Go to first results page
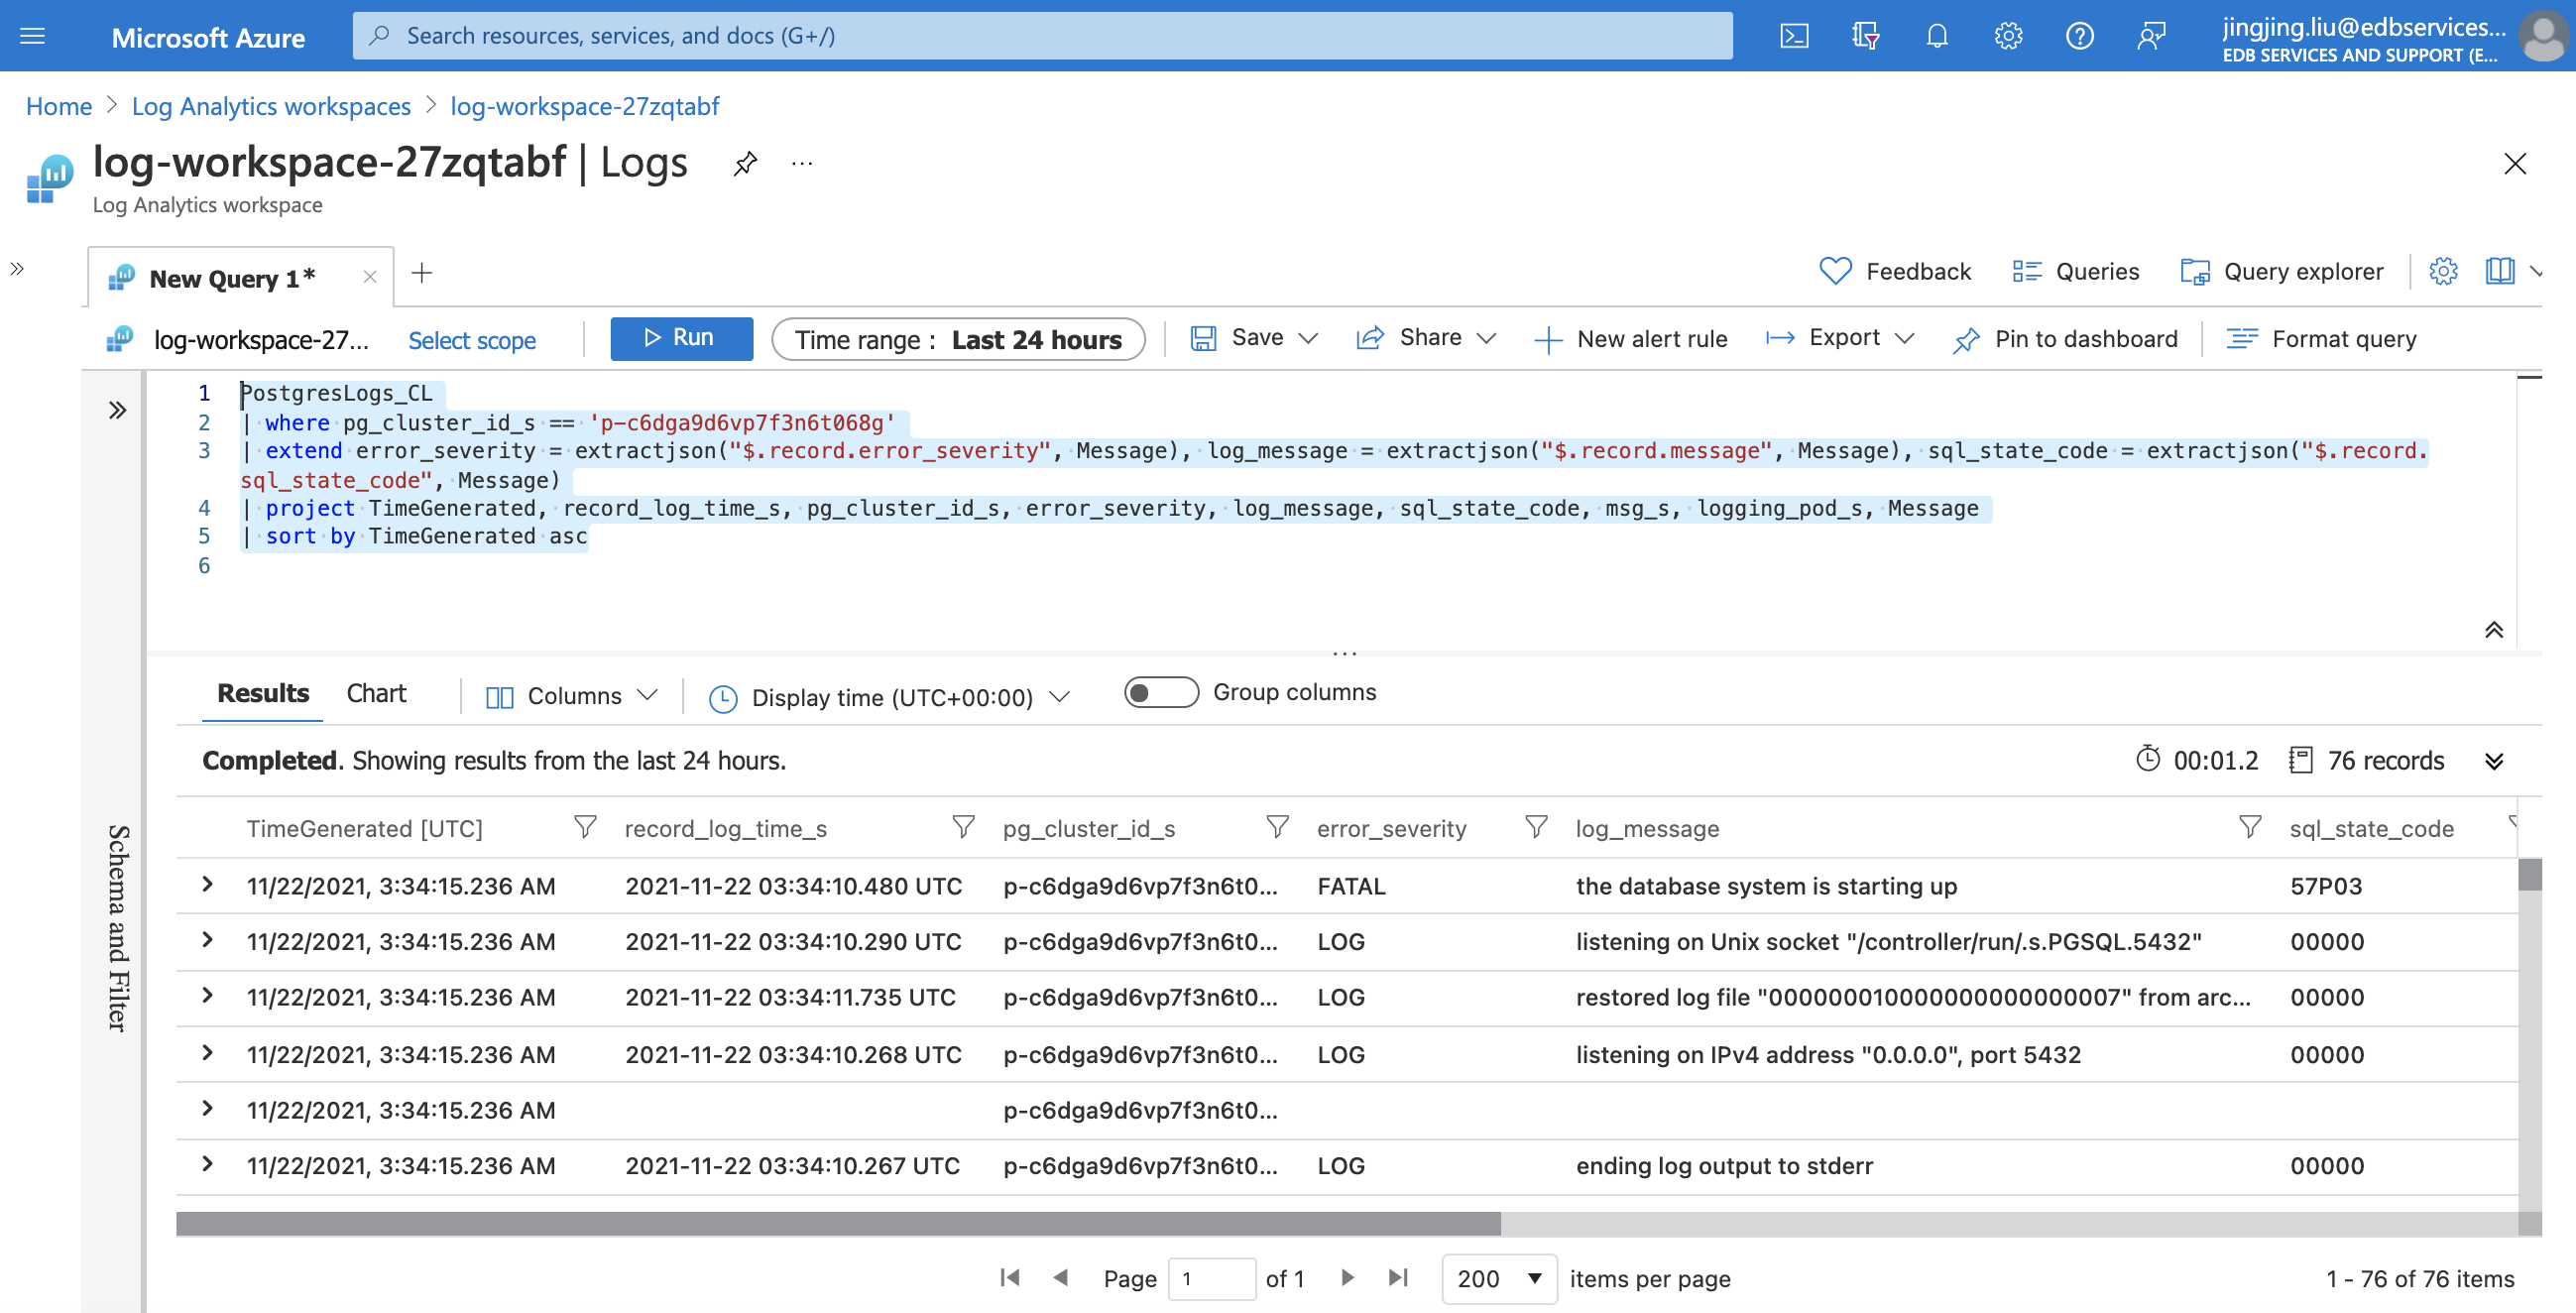Image resolution: width=2576 pixels, height=1313 pixels. 1010,1277
